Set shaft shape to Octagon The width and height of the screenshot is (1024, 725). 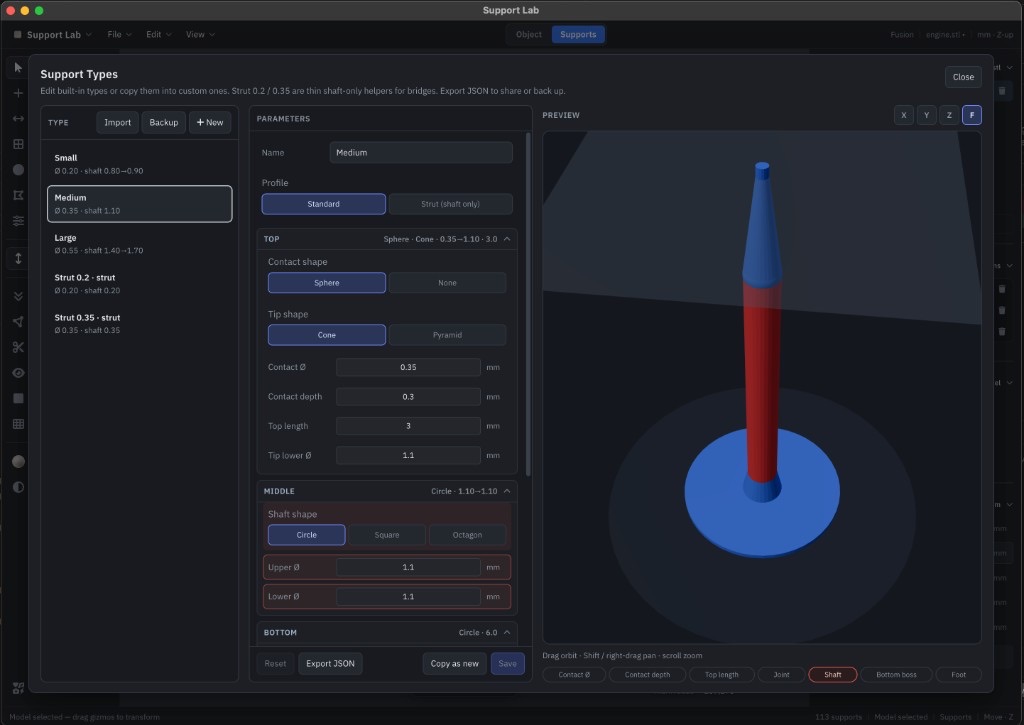(467, 535)
